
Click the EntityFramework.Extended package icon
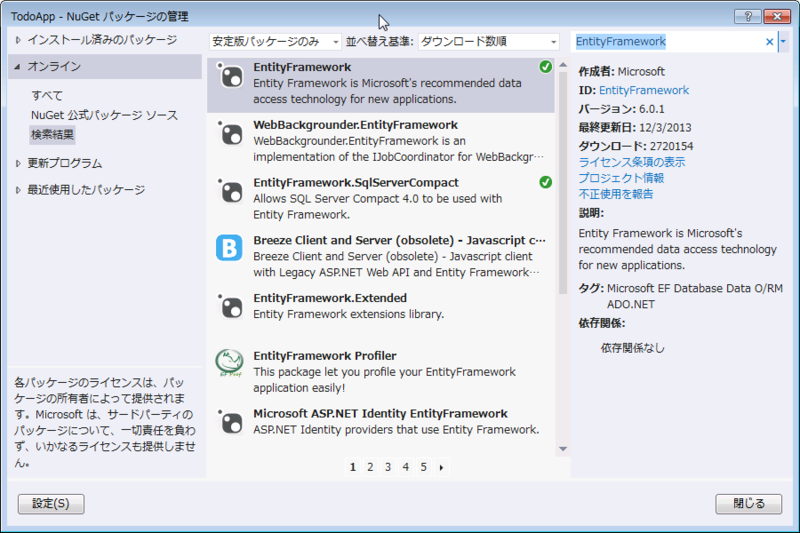pyautogui.click(x=230, y=307)
